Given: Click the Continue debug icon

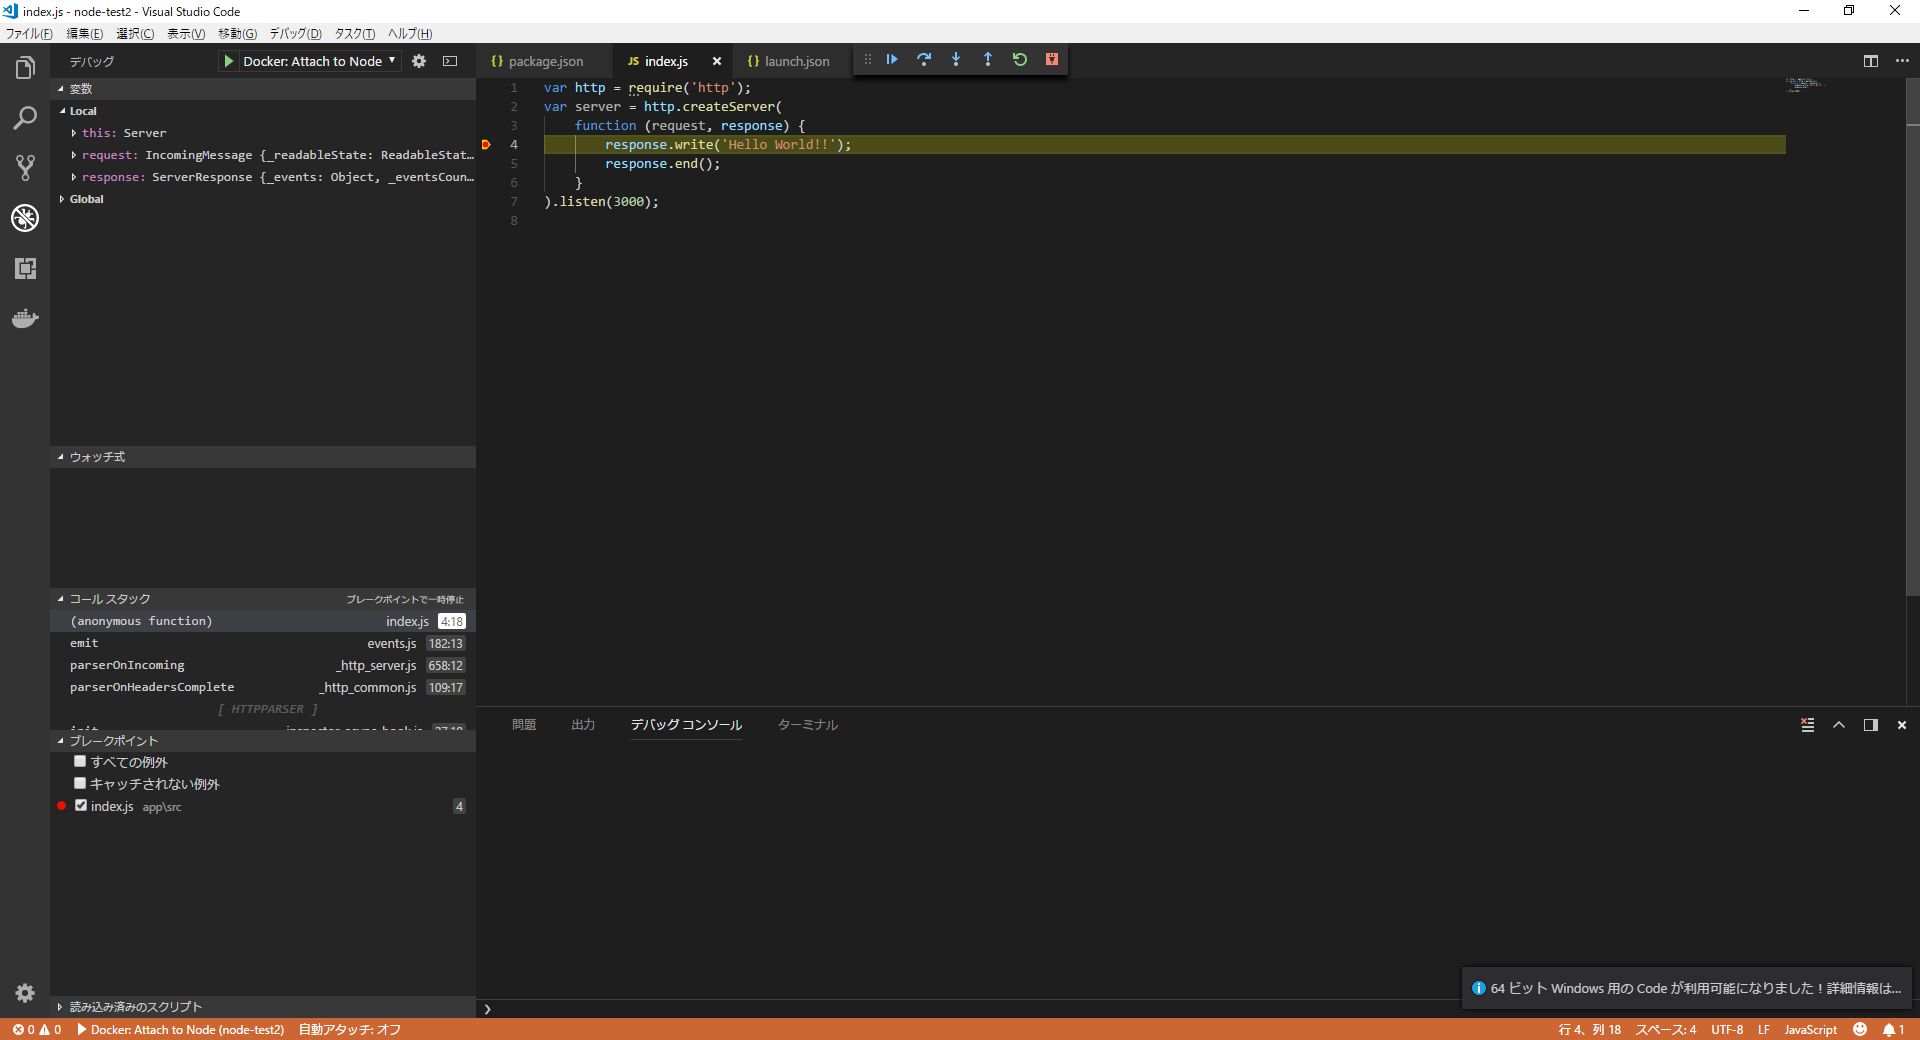Looking at the screenshot, I should 891,60.
